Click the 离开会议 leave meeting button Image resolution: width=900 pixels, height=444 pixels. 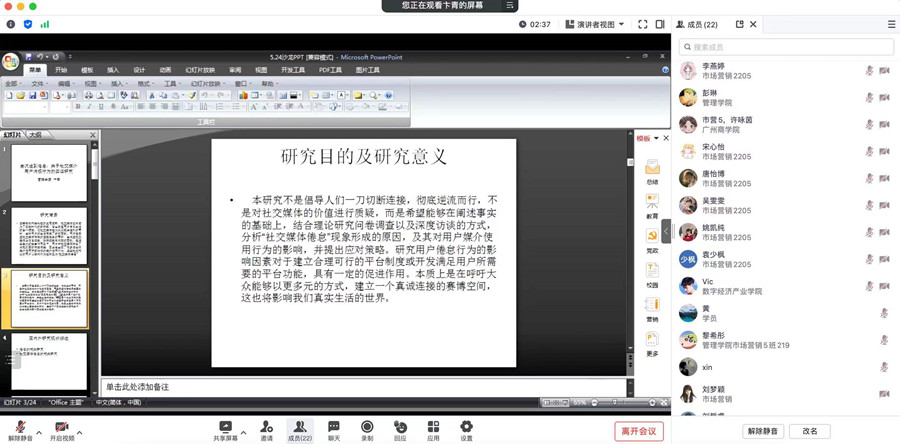(638, 431)
